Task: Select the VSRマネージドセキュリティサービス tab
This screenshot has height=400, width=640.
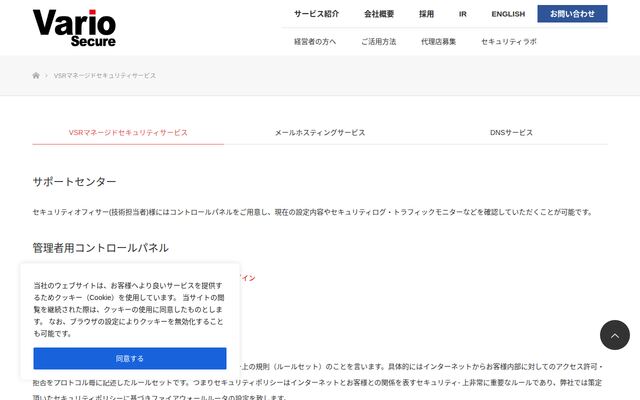Action: click(x=128, y=133)
